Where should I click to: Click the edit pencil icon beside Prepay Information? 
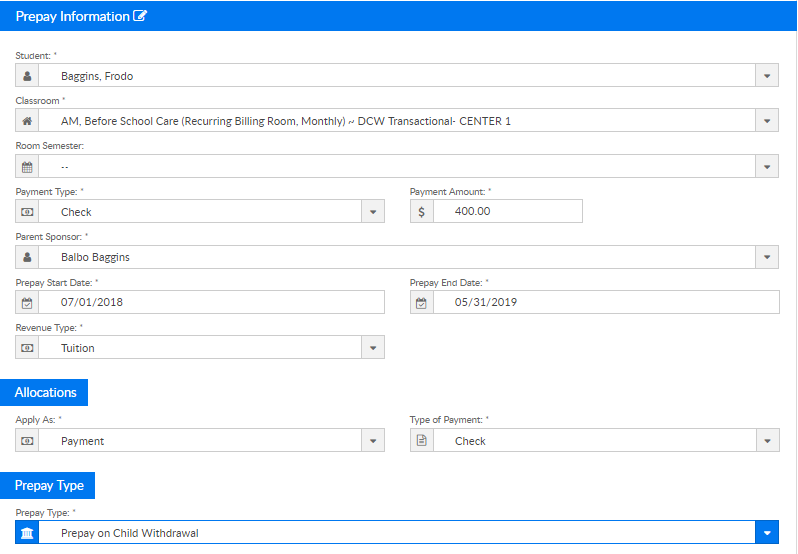(140, 16)
